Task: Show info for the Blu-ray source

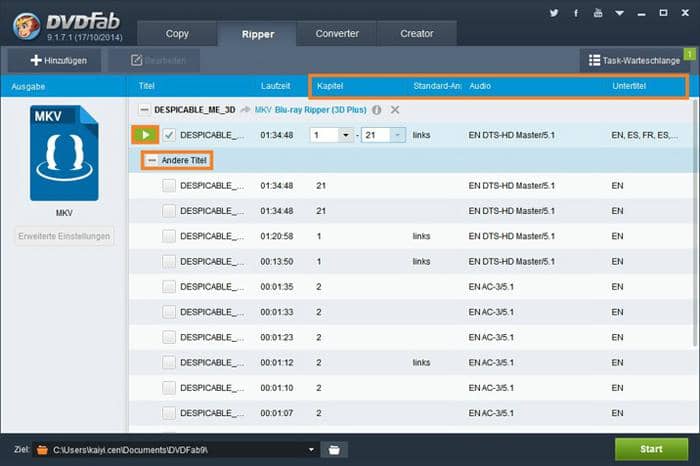Action: click(x=377, y=110)
